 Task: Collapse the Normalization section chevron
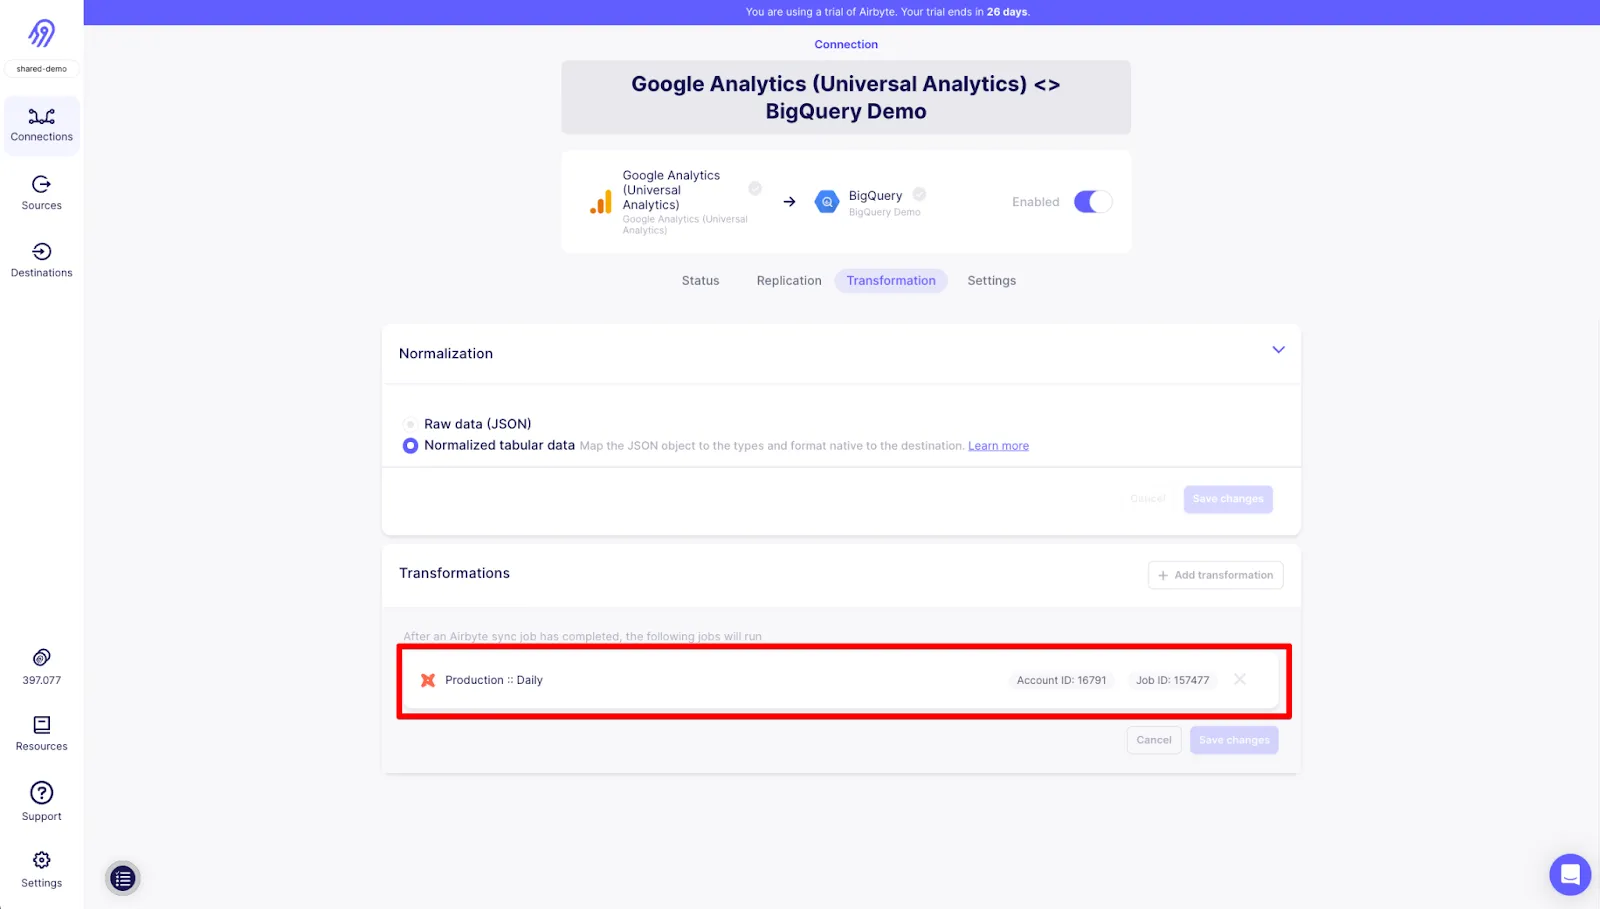click(x=1278, y=350)
